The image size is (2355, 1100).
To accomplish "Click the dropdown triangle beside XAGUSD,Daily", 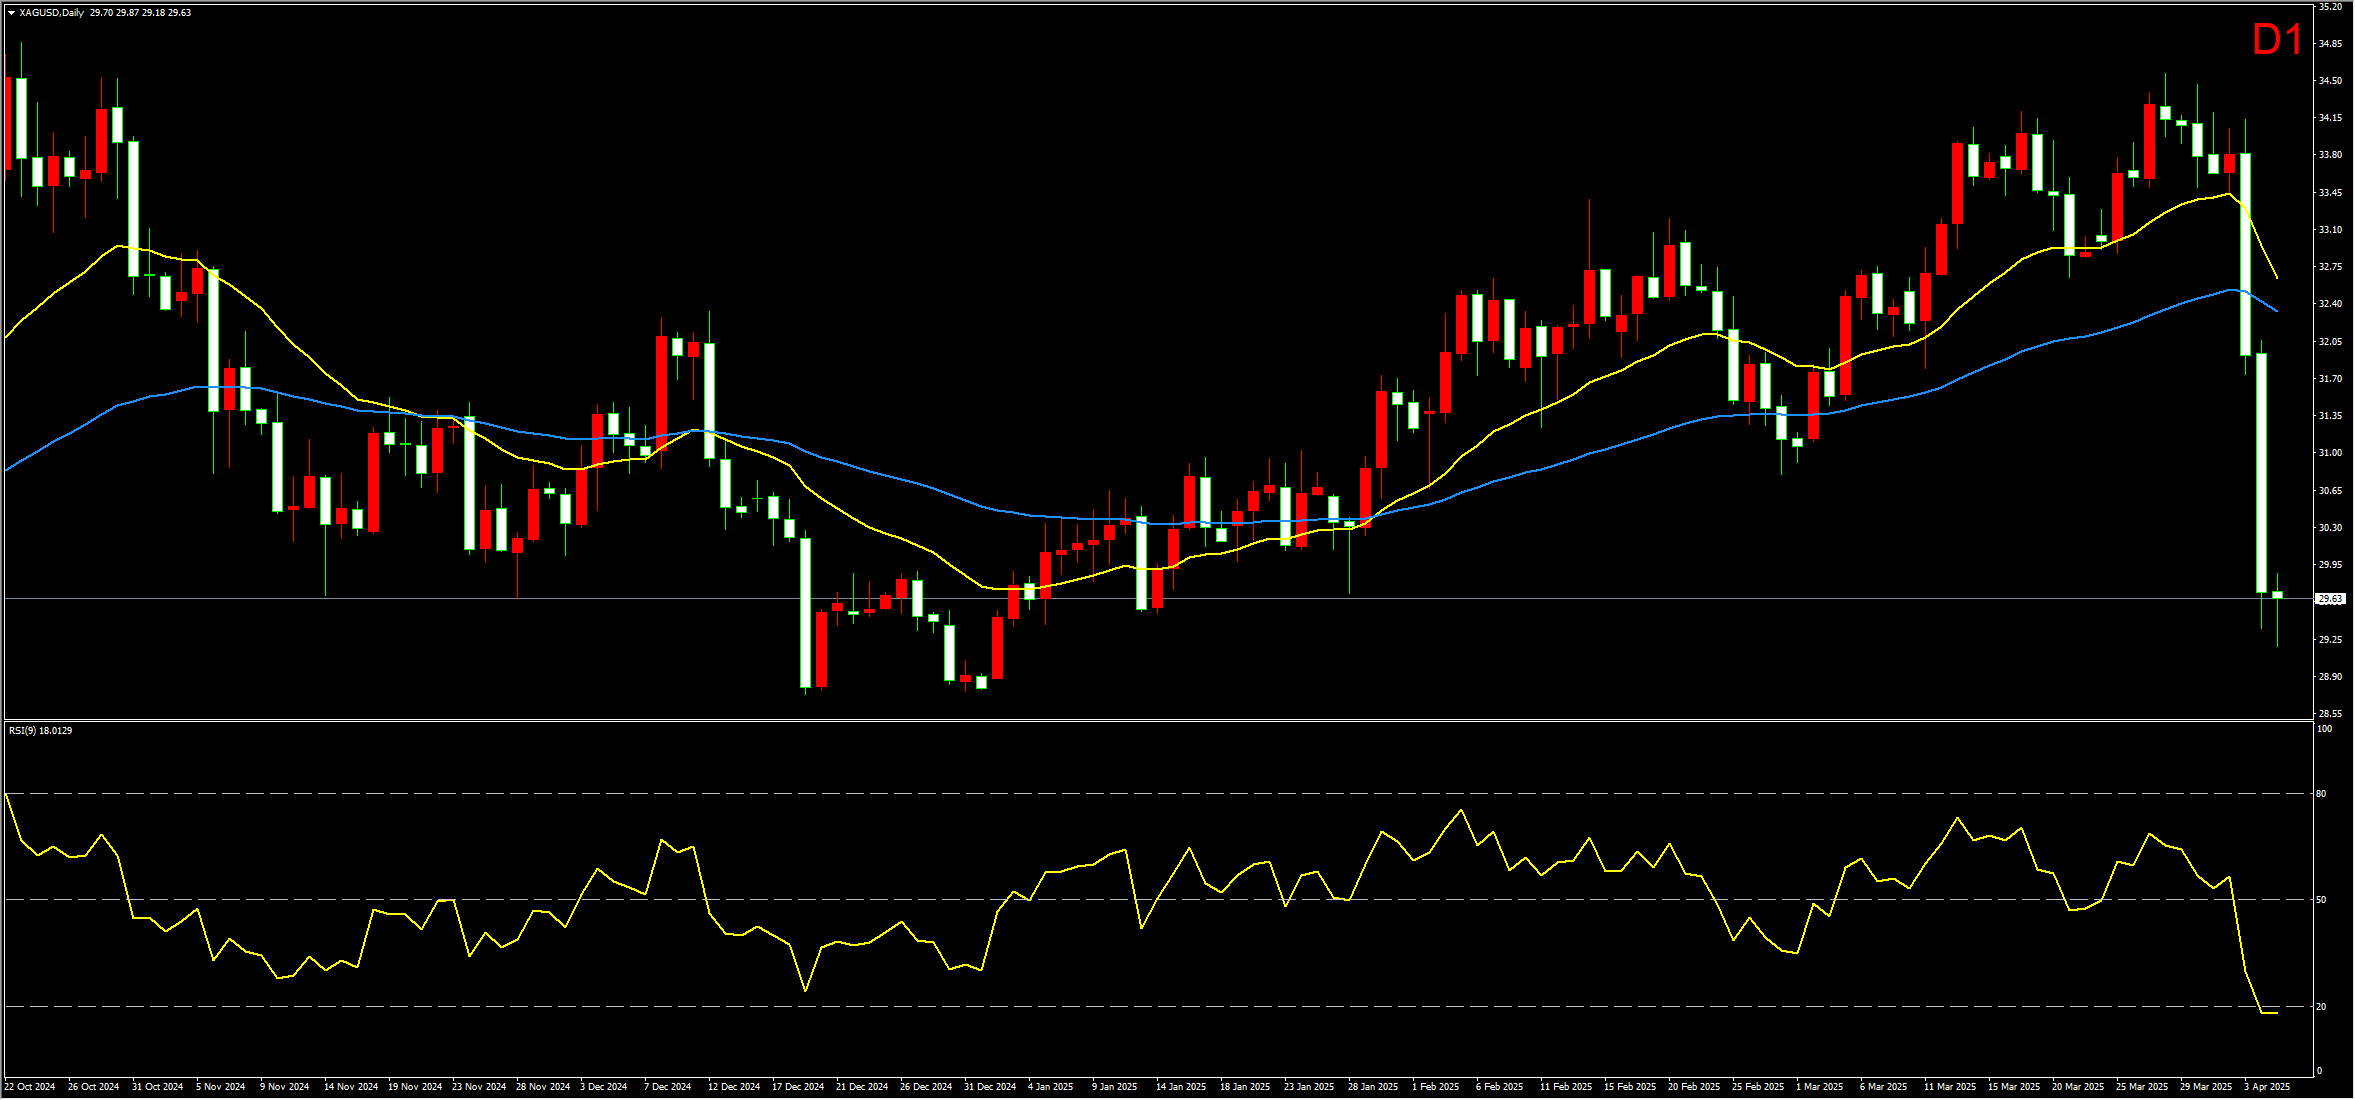I will [11, 13].
